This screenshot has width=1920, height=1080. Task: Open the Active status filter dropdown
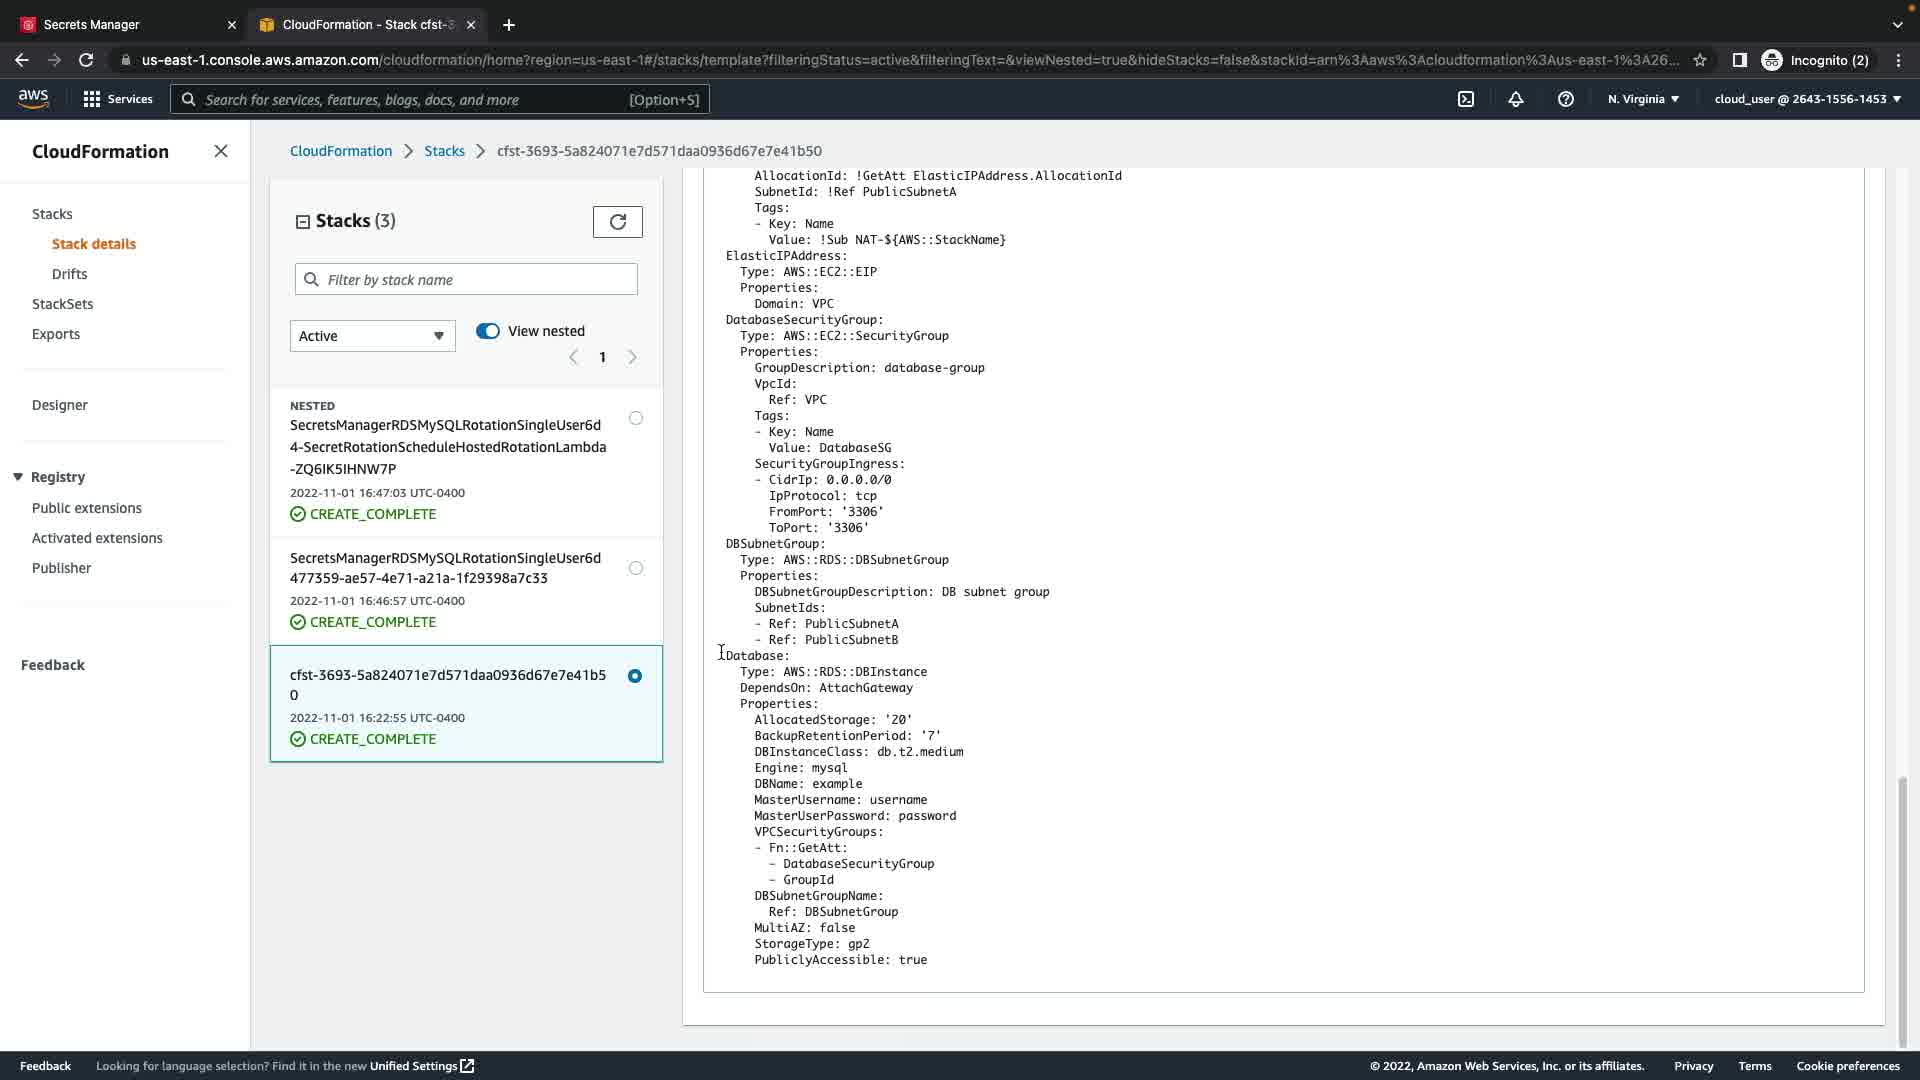(372, 336)
